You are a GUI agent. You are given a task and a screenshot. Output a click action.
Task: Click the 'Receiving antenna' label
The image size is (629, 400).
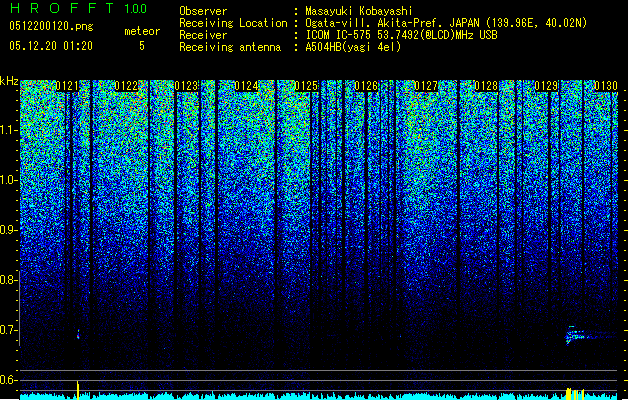pyautogui.click(x=230, y=47)
